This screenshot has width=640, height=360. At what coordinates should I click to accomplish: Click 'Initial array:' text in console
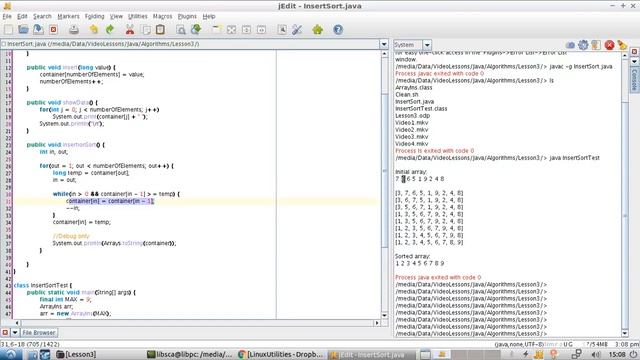411,172
